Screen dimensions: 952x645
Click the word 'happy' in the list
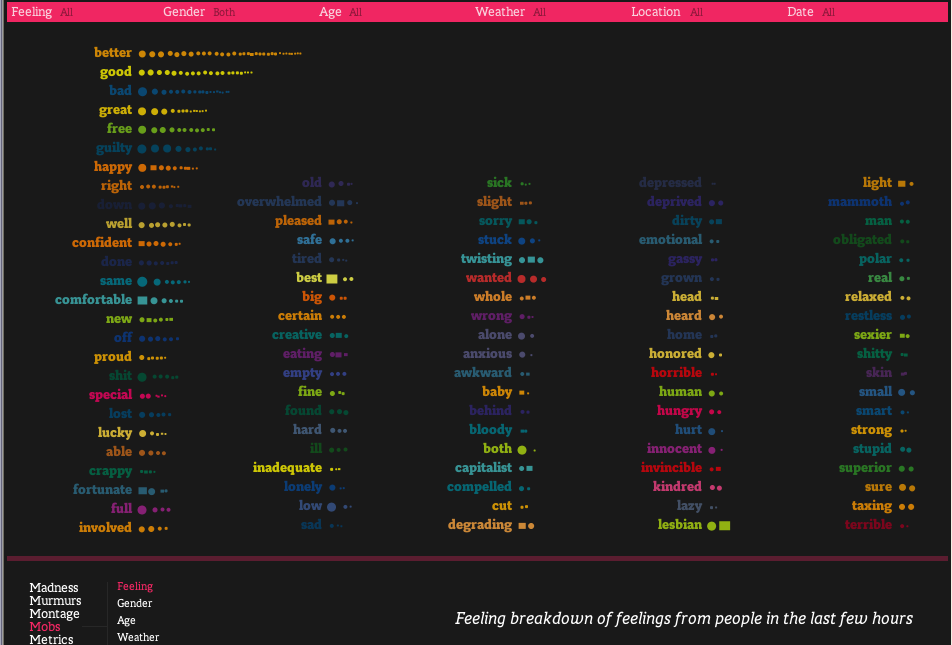pyautogui.click(x=112, y=166)
